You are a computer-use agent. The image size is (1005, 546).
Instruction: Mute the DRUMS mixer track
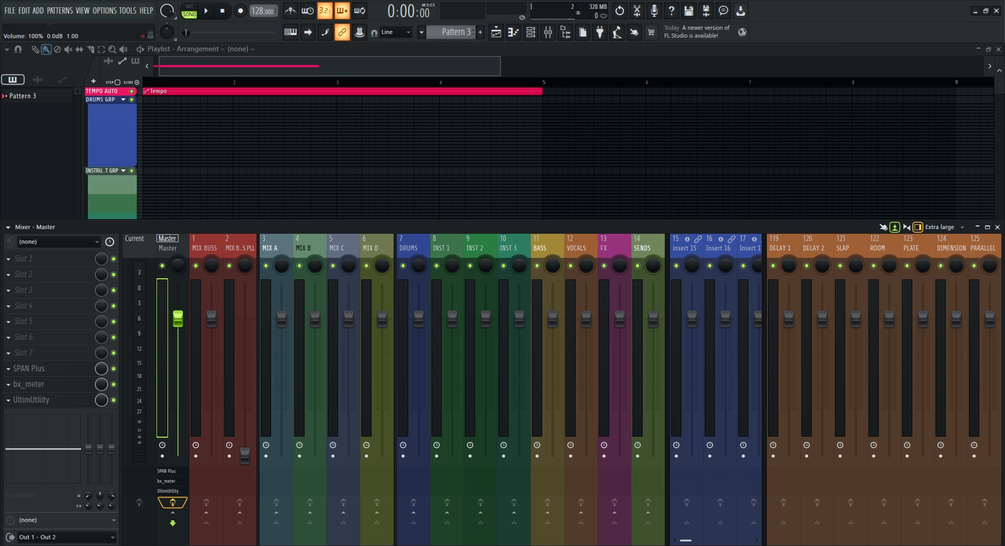[403, 265]
